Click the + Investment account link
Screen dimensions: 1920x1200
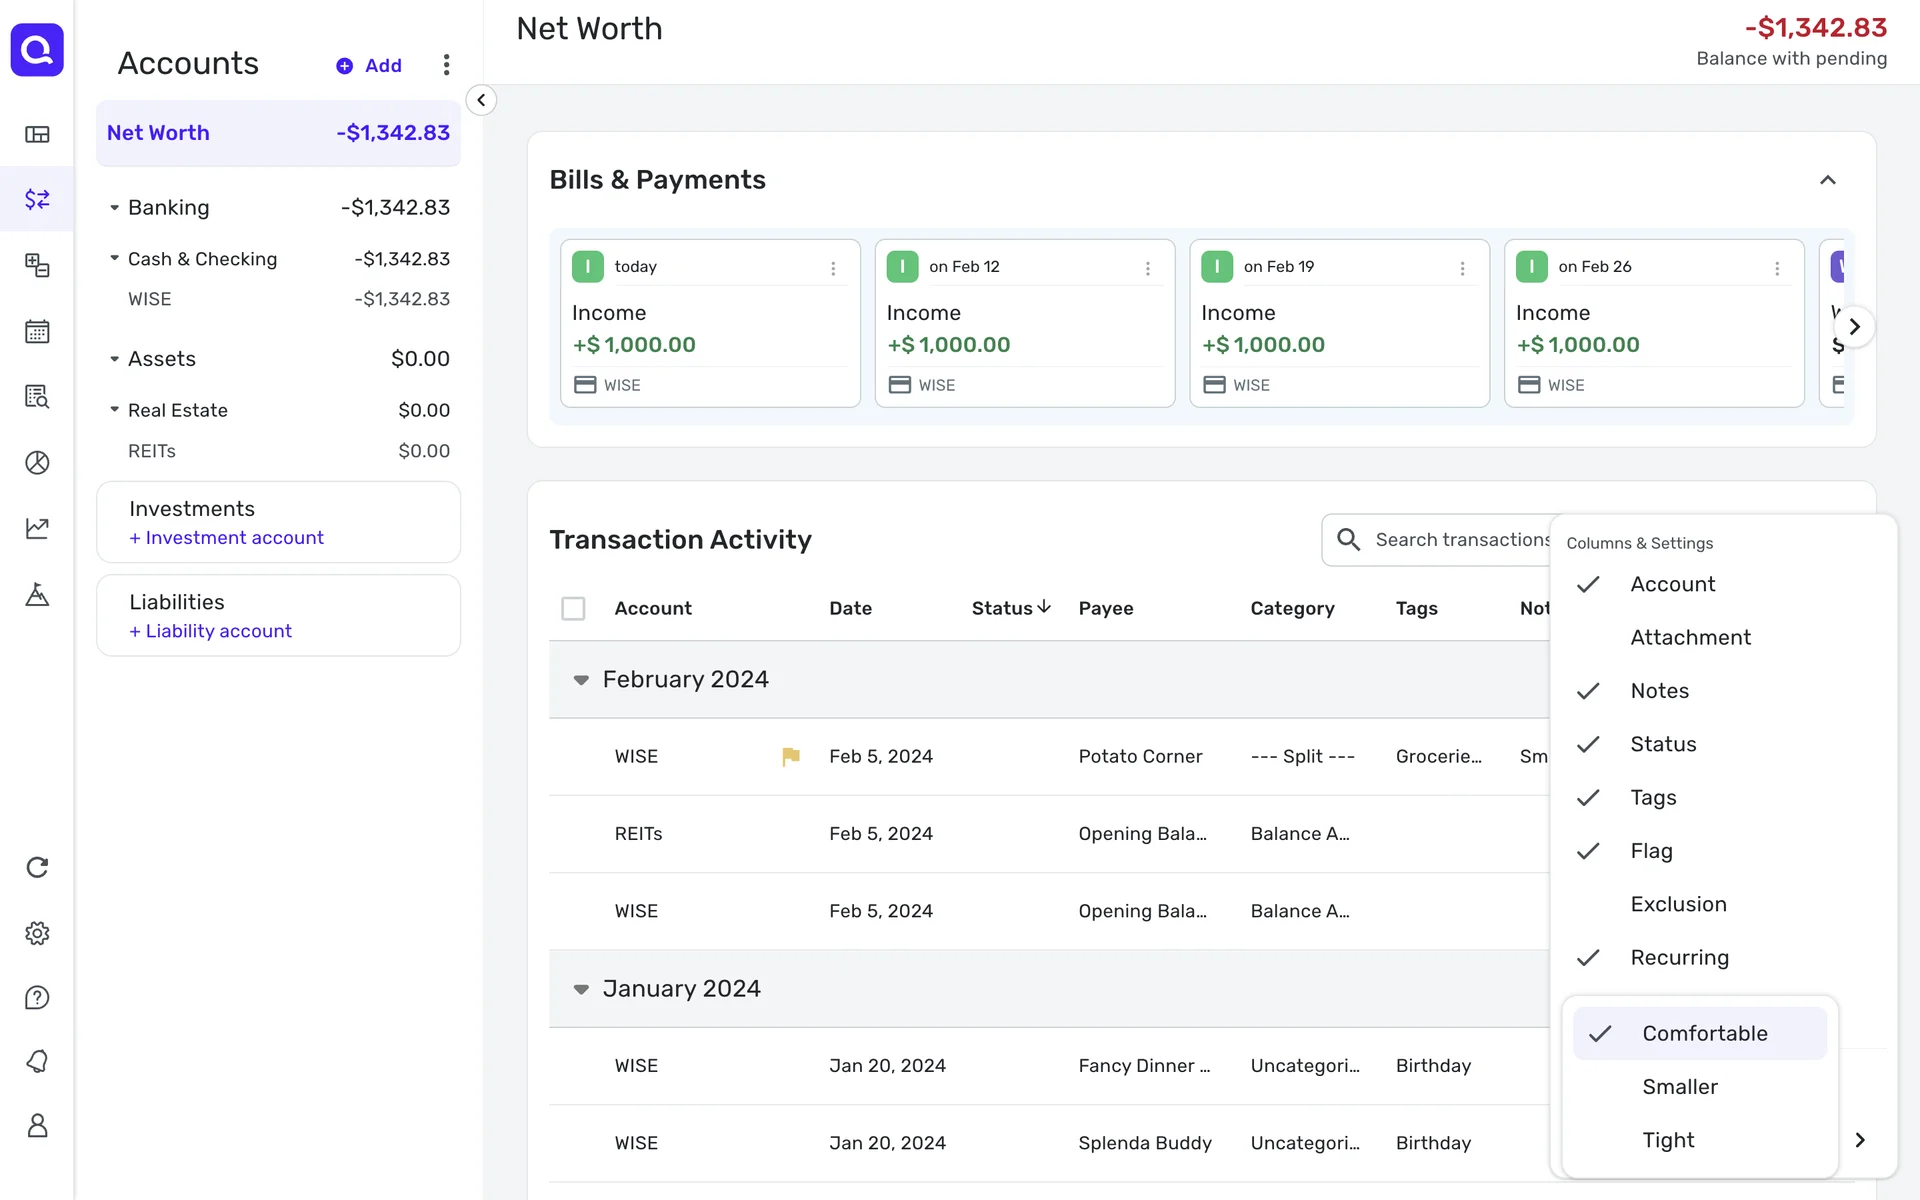[x=226, y=538]
